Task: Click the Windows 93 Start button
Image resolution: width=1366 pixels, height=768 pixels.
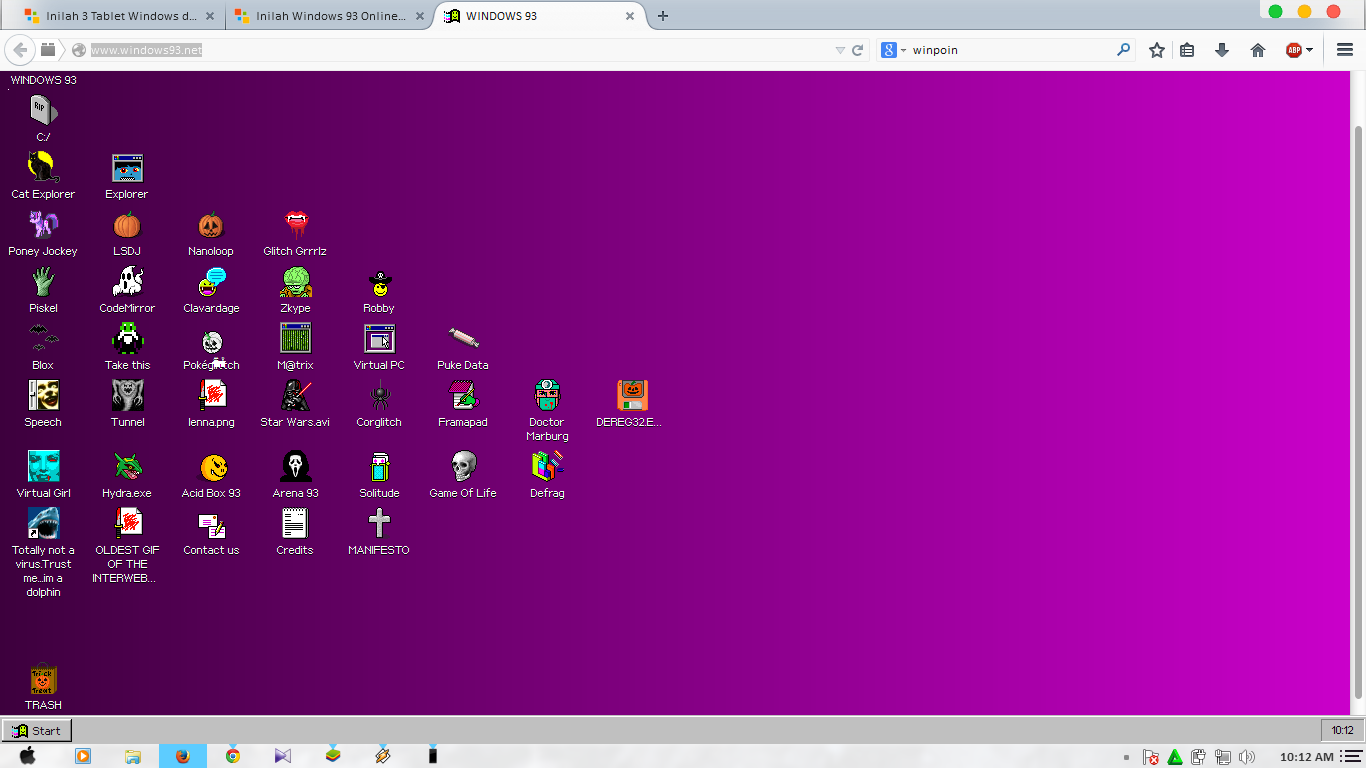Action: (36, 730)
